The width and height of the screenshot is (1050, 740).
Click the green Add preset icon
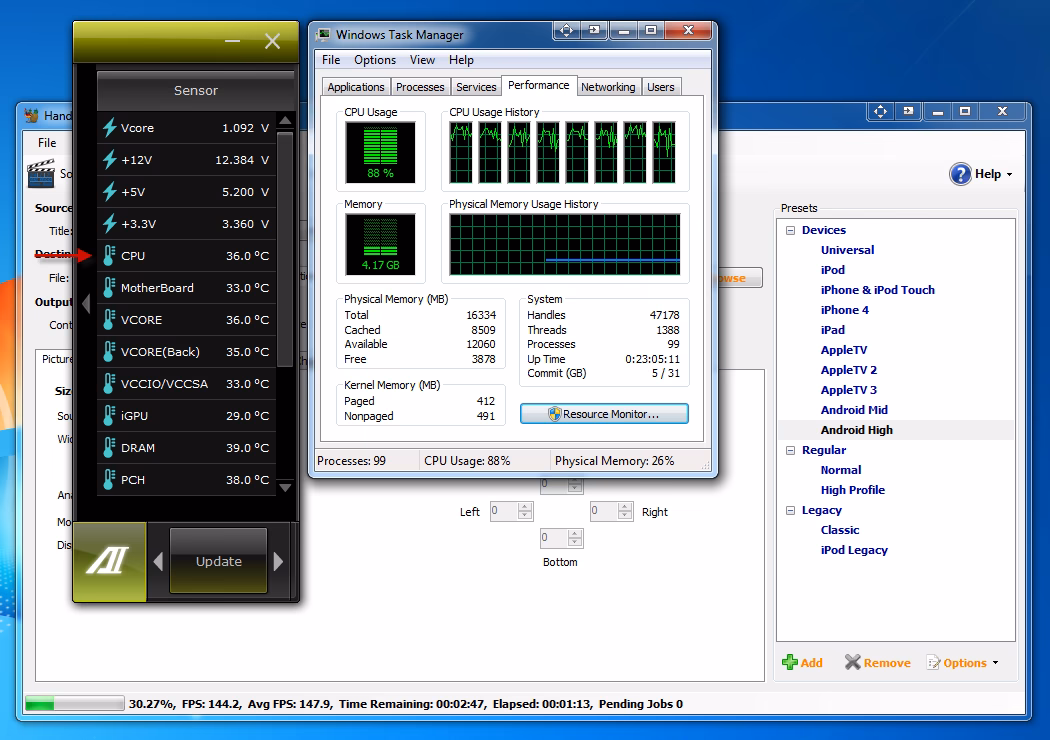(789, 662)
